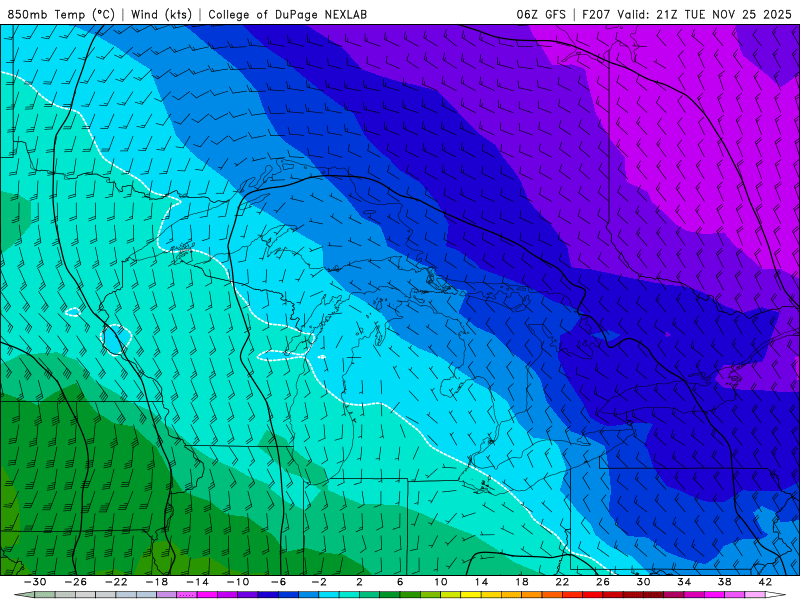Viewport: 800px width, 600px height.
Task: Select the 42 value on the temperature scale
Action: coord(765,582)
